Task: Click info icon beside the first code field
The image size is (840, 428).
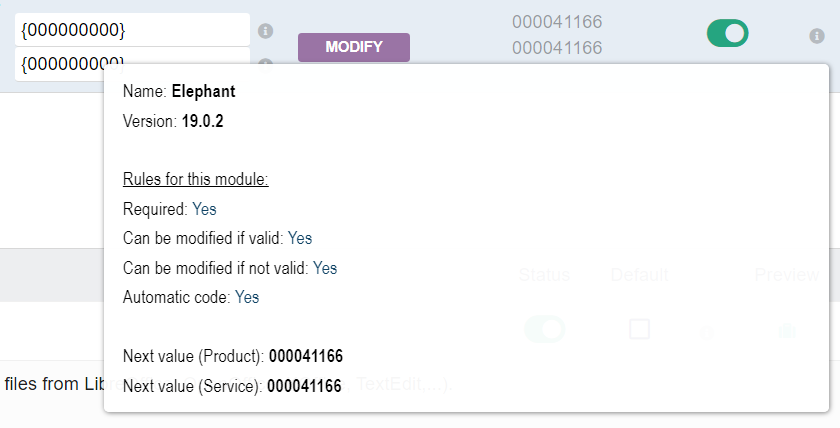Action: click(265, 31)
